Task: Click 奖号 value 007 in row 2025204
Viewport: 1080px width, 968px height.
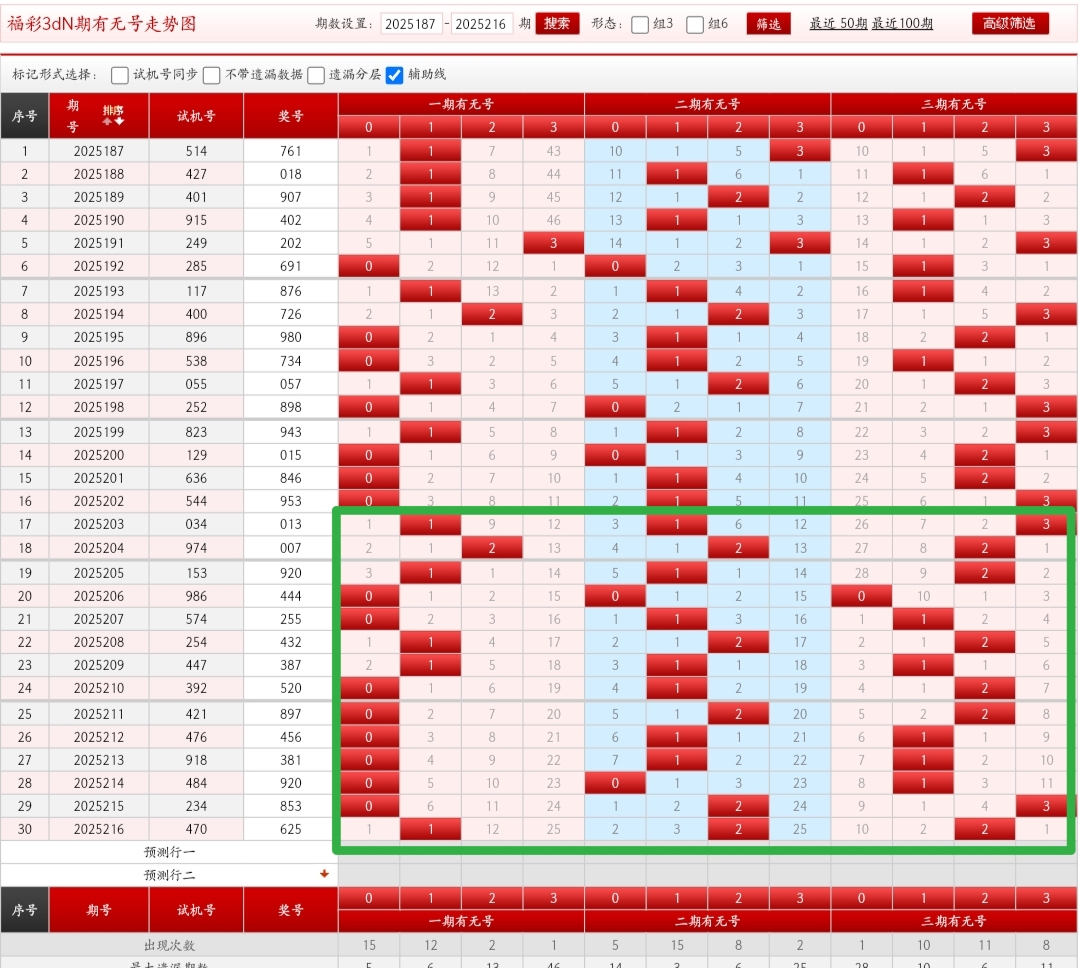Action: (x=291, y=548)
